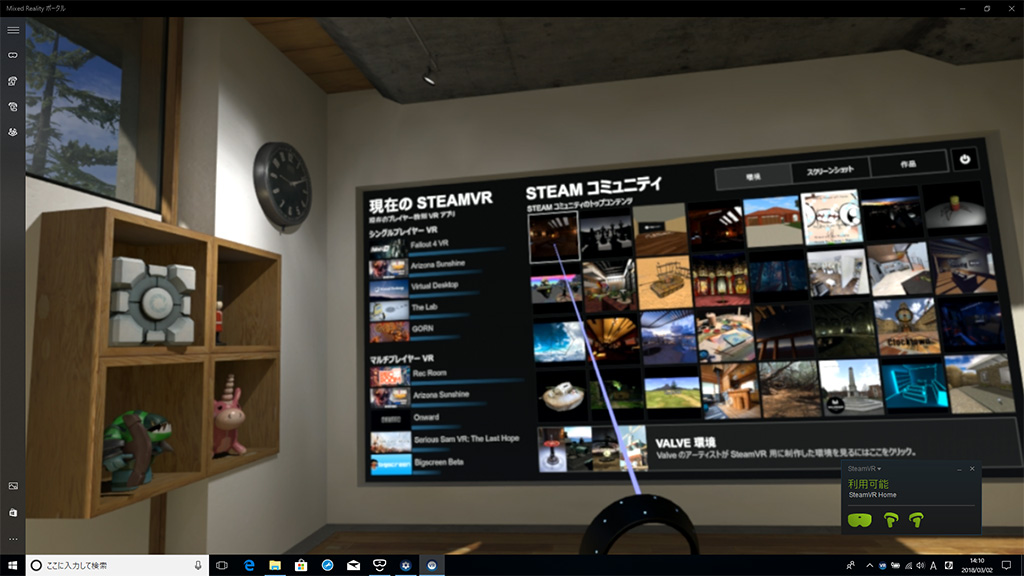Click the microphone icon in the search box
This screenshot has width=1024, height=576.
click(x=198, y=566)
